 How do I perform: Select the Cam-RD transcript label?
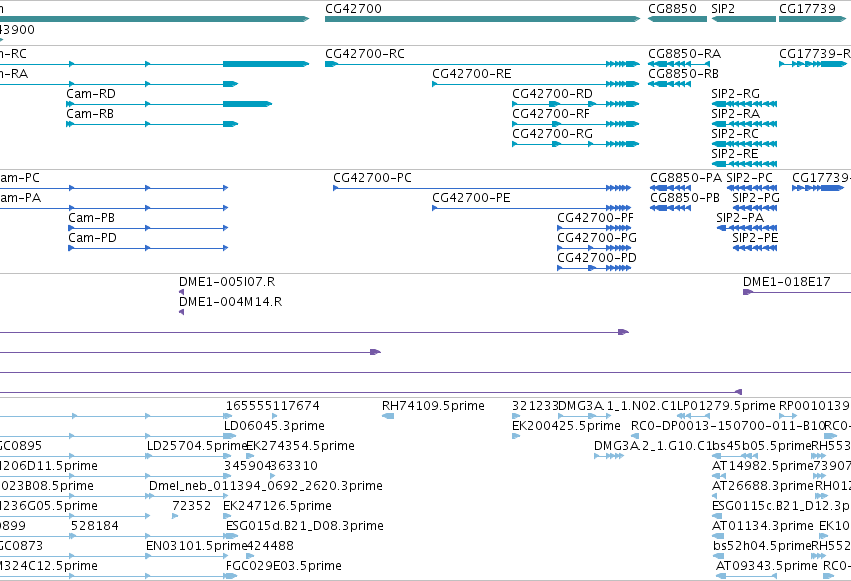(91, 94)
